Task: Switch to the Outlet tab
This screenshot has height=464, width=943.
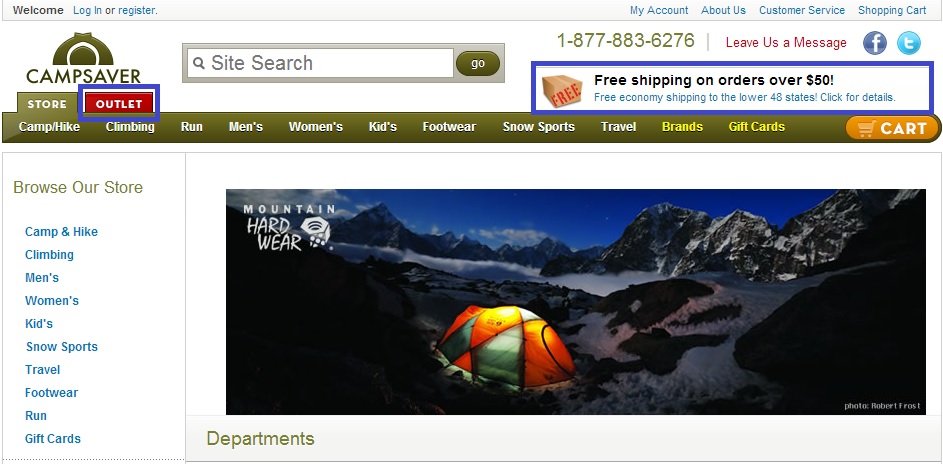Action: point(119,103)
